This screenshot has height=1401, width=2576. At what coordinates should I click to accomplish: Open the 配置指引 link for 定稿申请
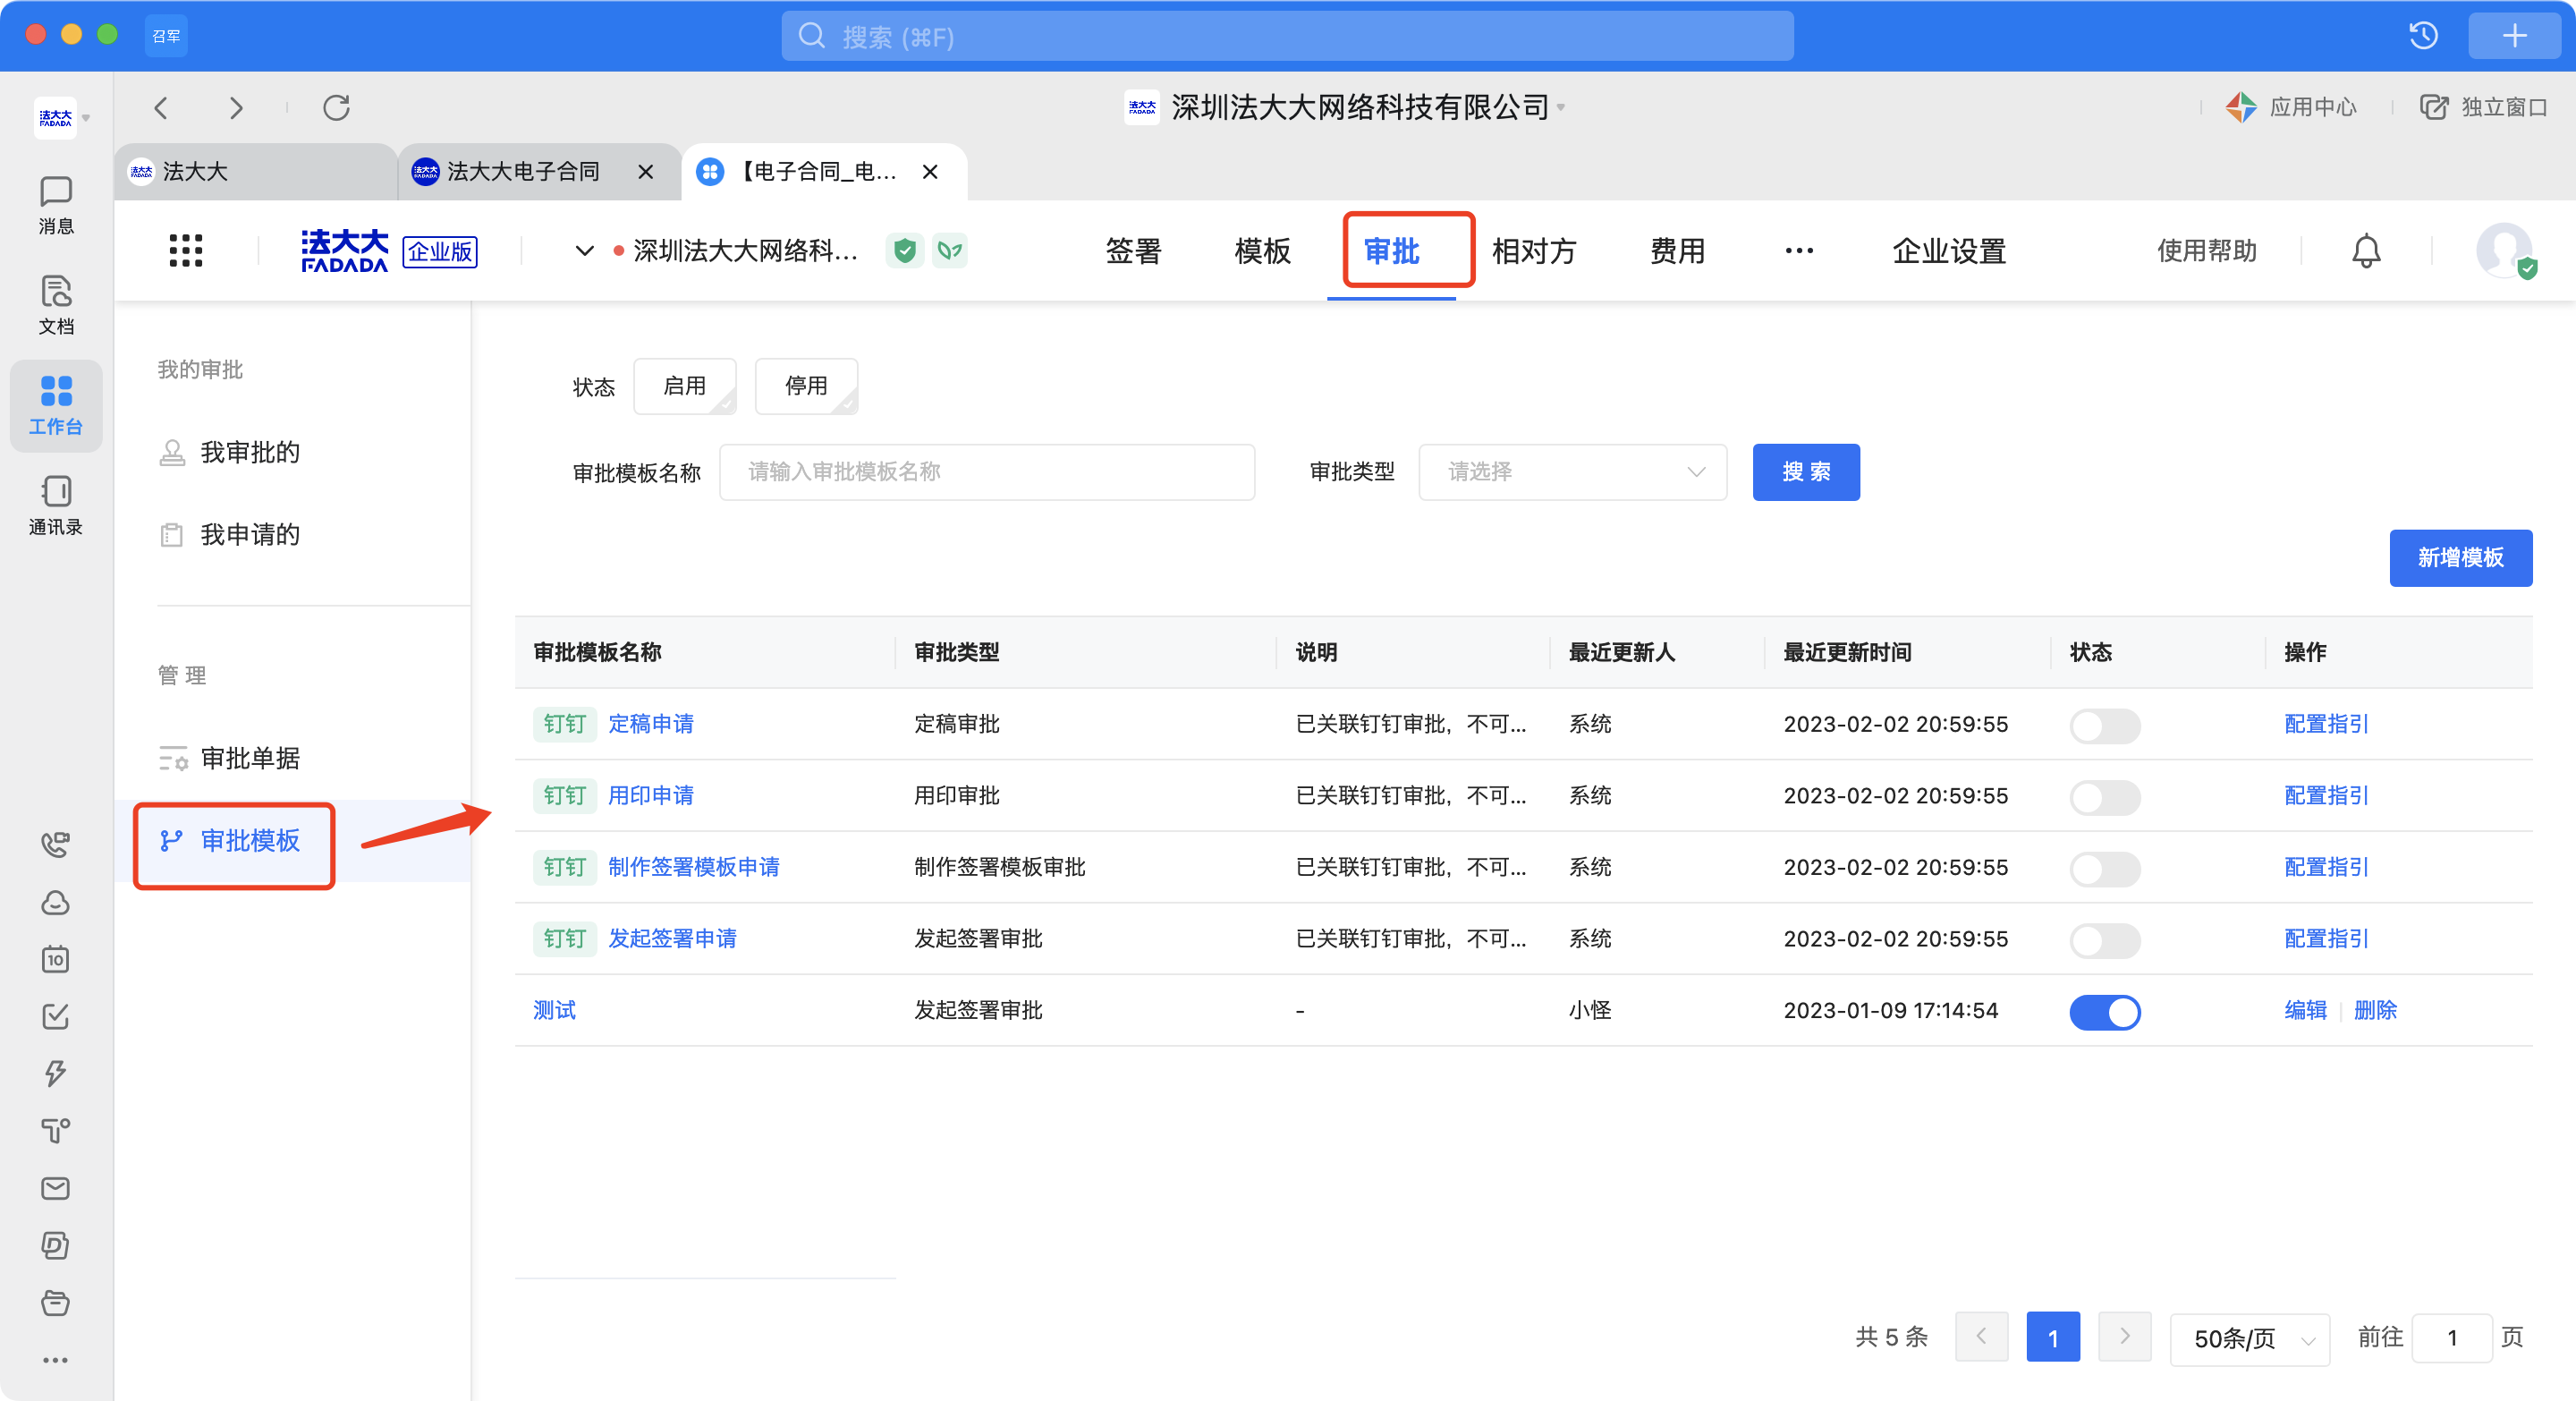[2325, 723]
